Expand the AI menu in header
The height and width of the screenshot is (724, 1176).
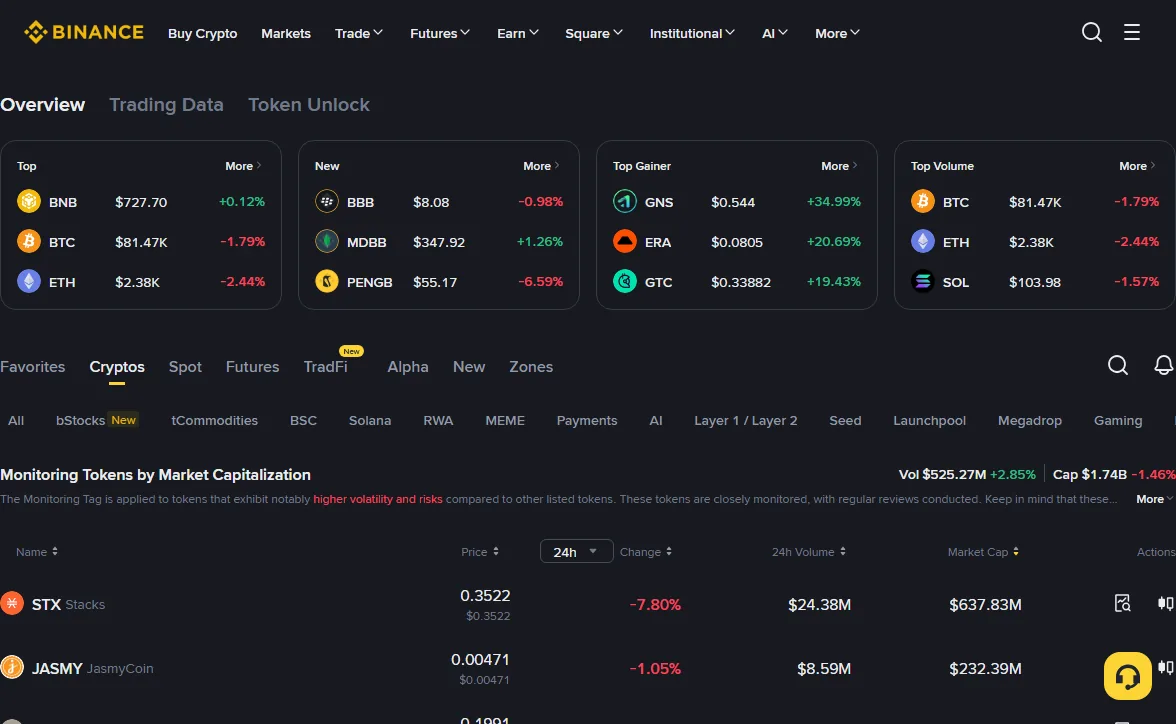pos(775,33)
